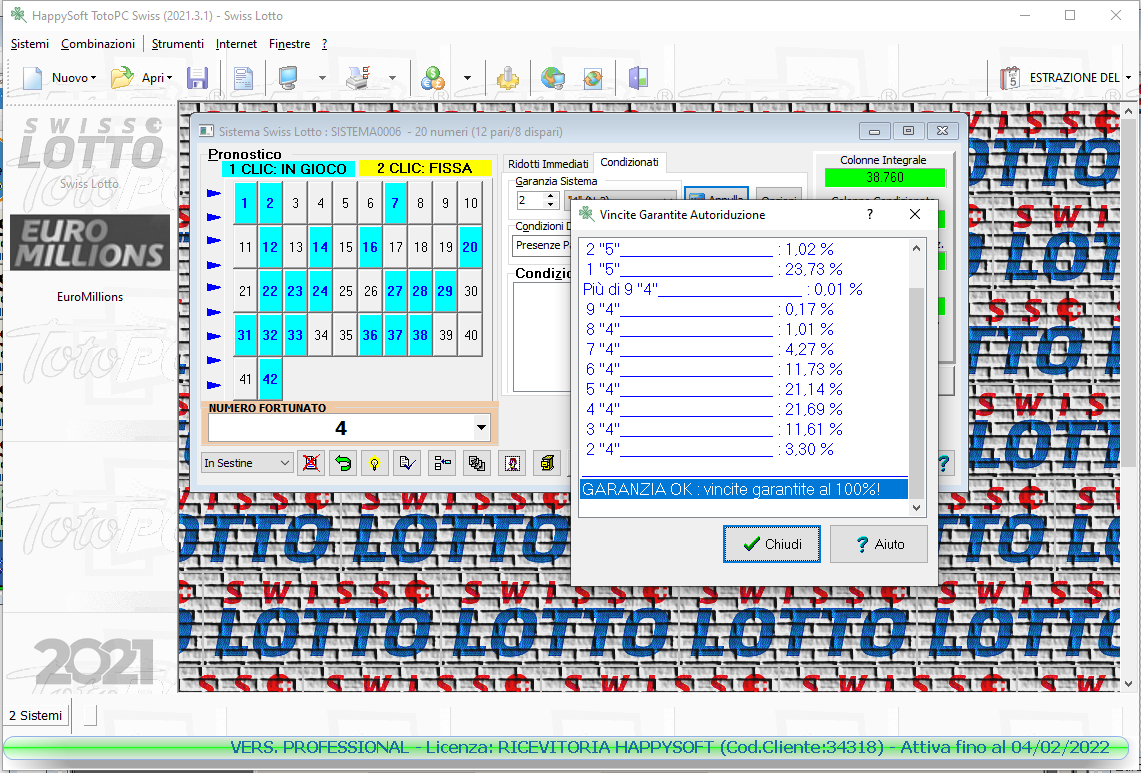Click the Chiudi button
This screenshot has height=773, width=1141.
point(771,544)
